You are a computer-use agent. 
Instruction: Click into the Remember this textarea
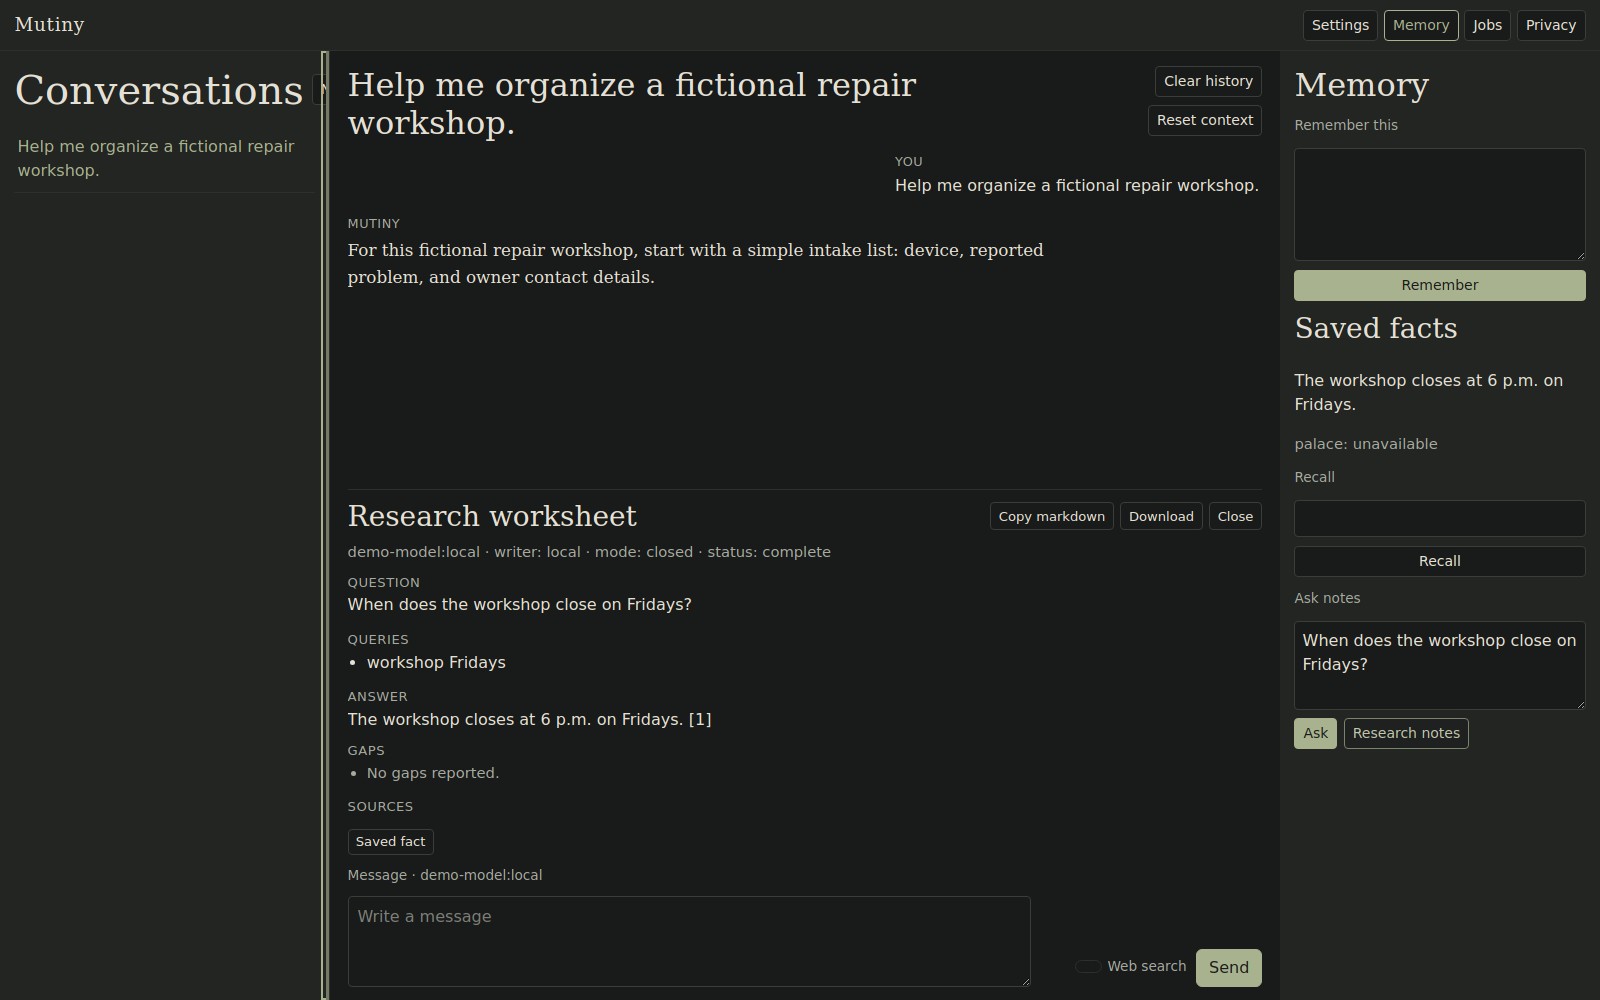pyautogui.click(x=1439, y=205)
